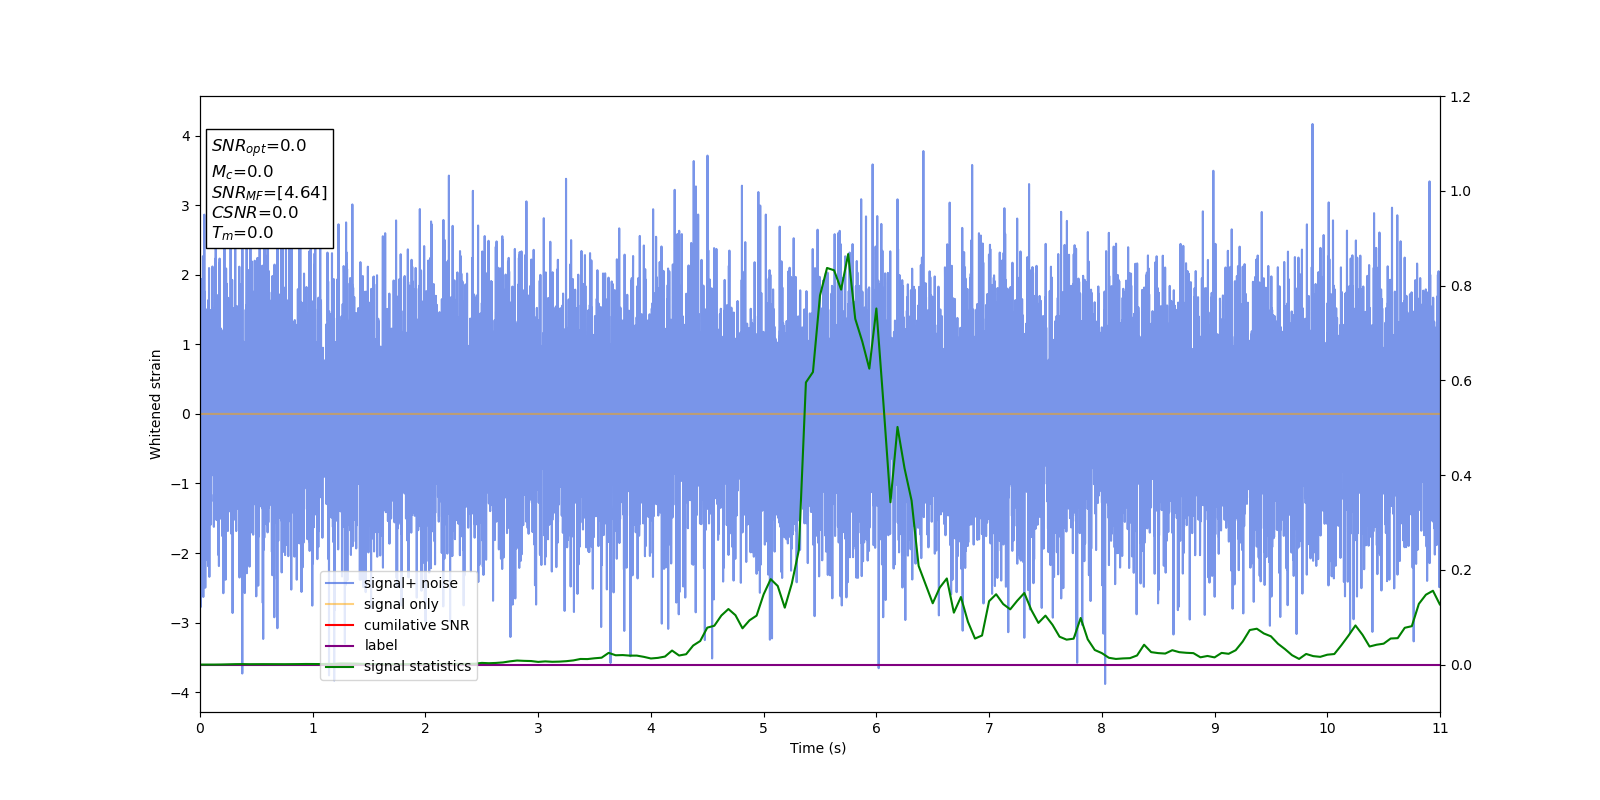The width and height of the screenshot is (1600, 800).
Task: Click the Tm=0.0 annotation text
Action: tap(242, 233)
